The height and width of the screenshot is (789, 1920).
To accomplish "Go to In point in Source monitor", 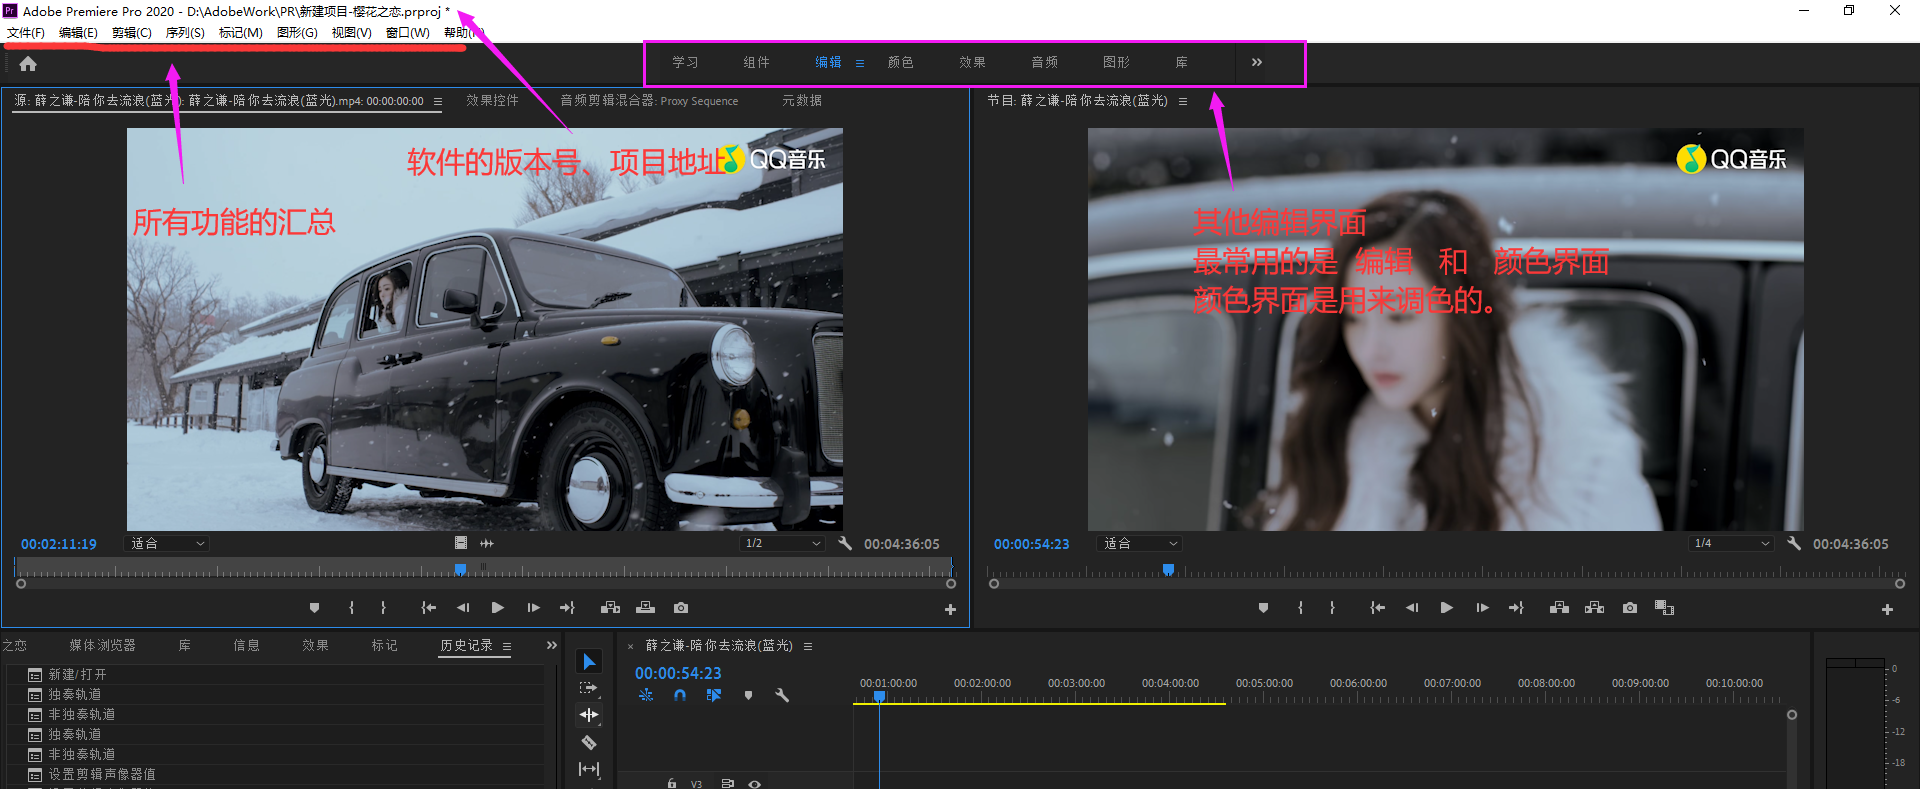I will click(428, 608).
